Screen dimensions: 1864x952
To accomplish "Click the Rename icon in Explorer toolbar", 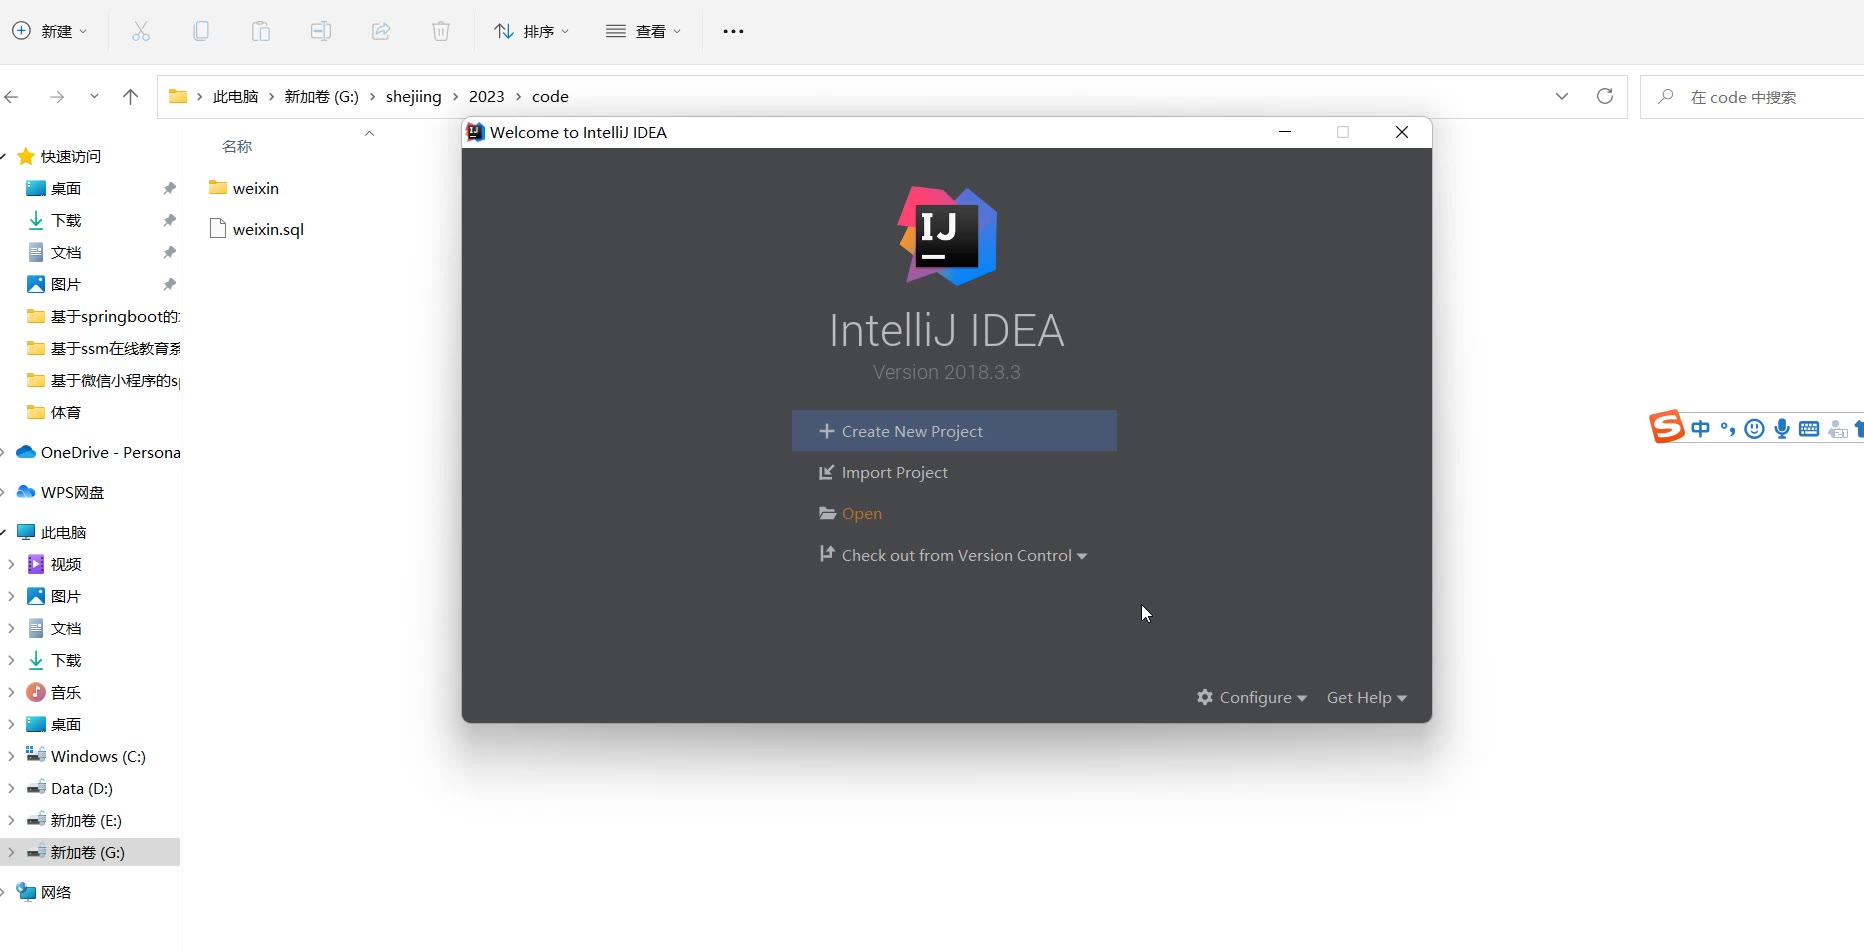I will pyautogui.click(x=321, y=31).
